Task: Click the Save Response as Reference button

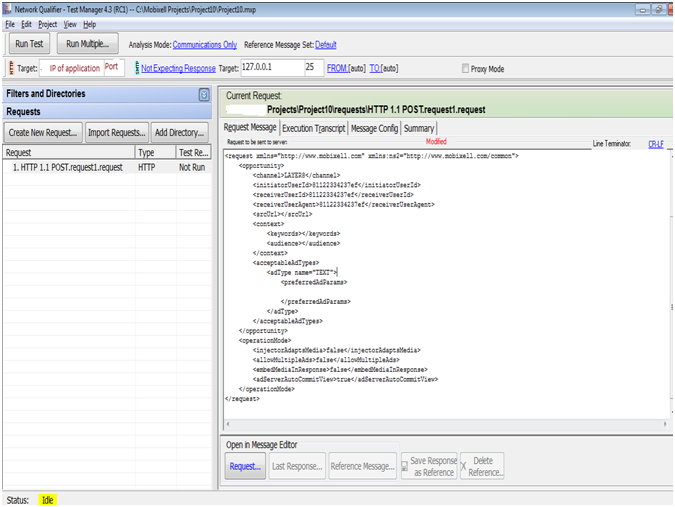Action: (428, 466)
